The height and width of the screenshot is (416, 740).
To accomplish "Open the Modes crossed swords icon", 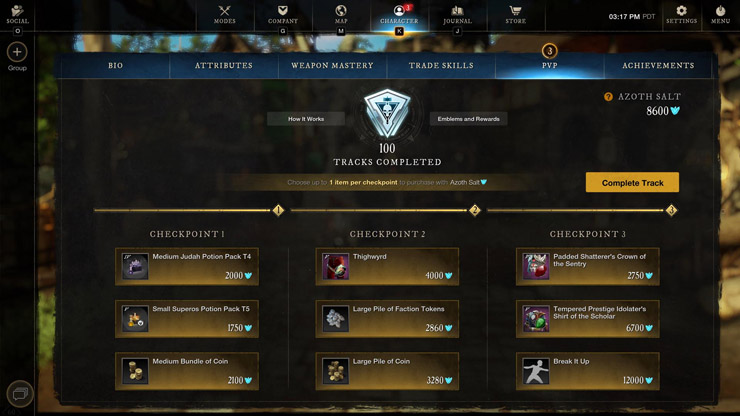I will tap(225, 10).
